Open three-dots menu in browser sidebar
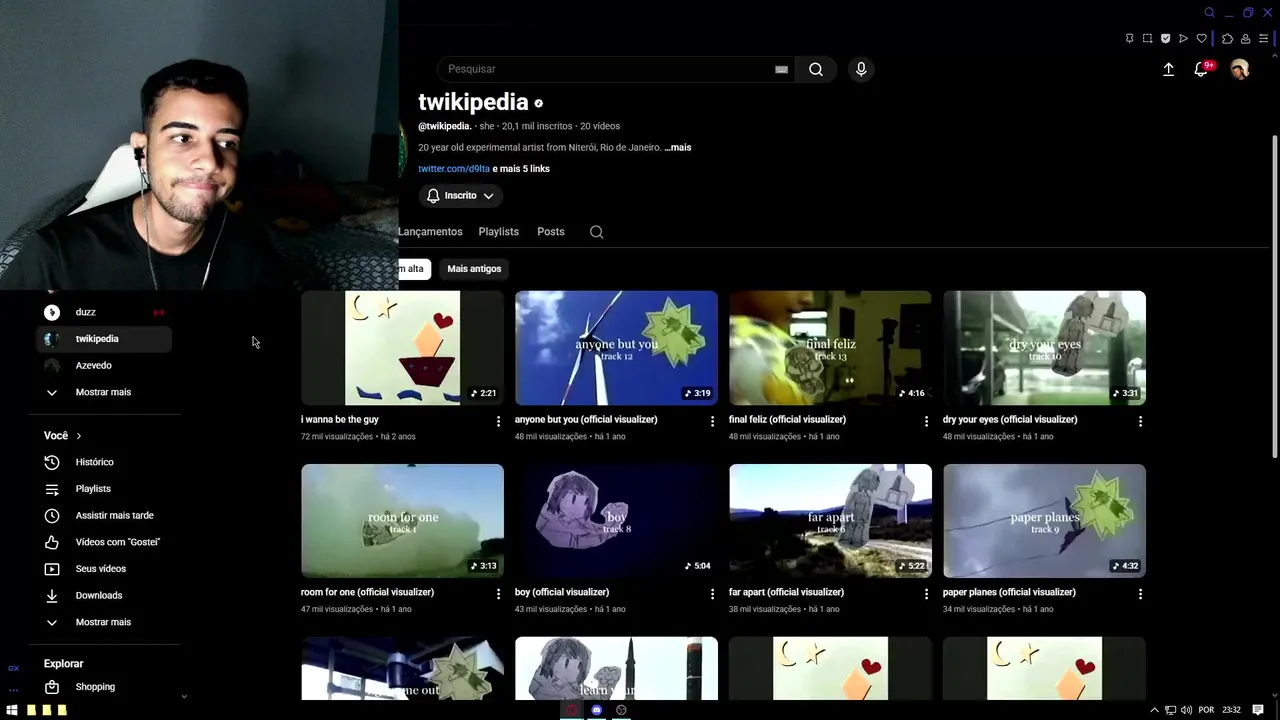1280x720 pixels. pyautogui.click(x=13, y=690)
